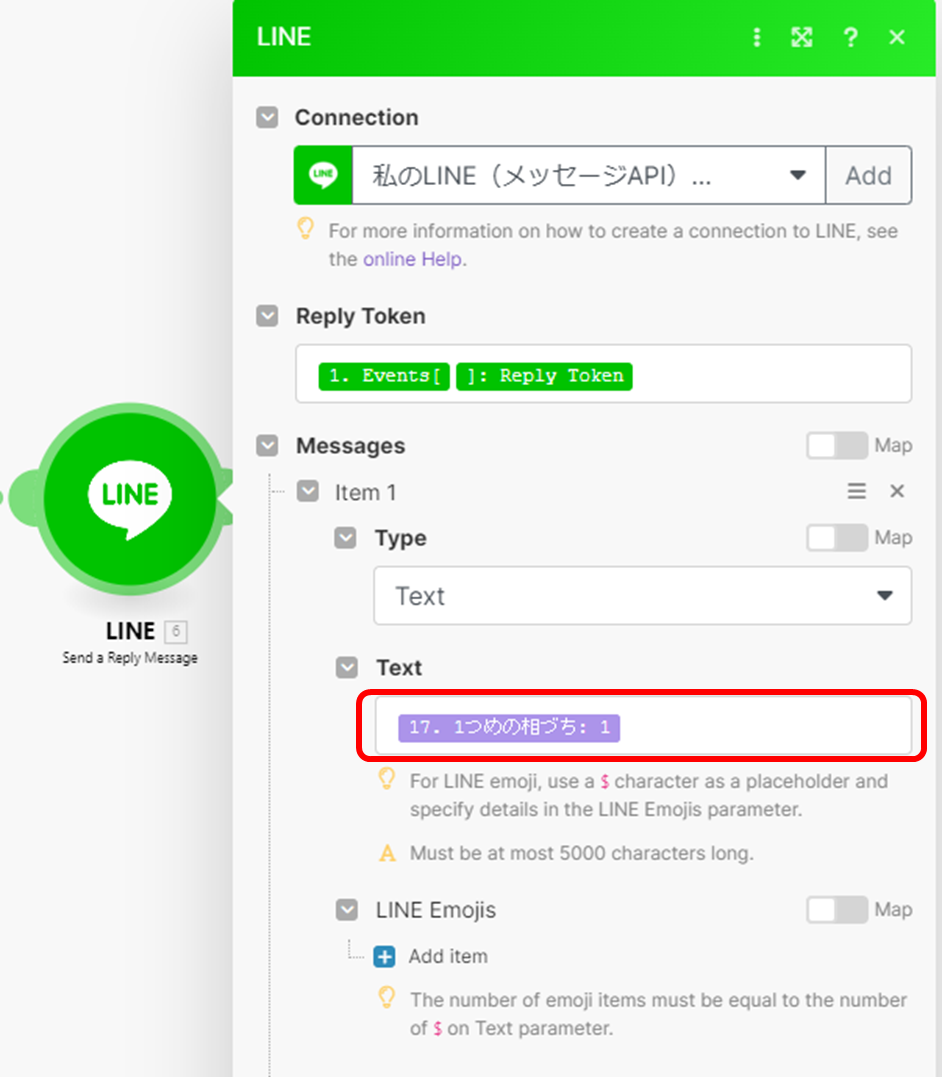This screenshot has width=942, height=1077.
Task: Open the three-dot options menu in LINE header
Action: pyautogui.click(x=756, y=37)
